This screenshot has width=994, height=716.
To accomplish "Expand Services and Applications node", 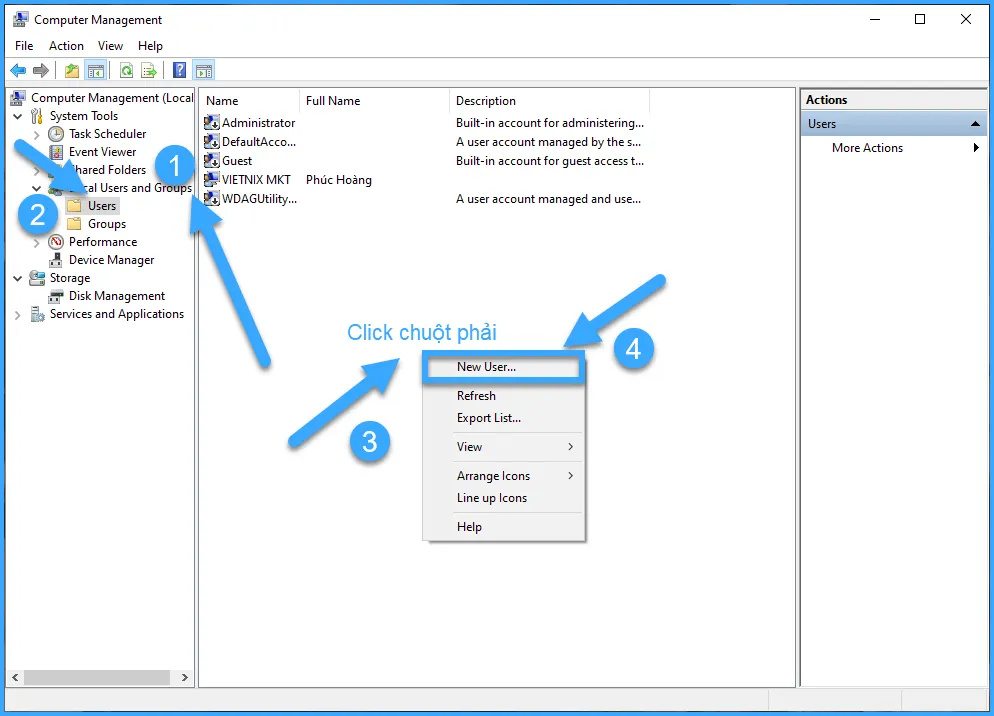I will coord(17,314).
